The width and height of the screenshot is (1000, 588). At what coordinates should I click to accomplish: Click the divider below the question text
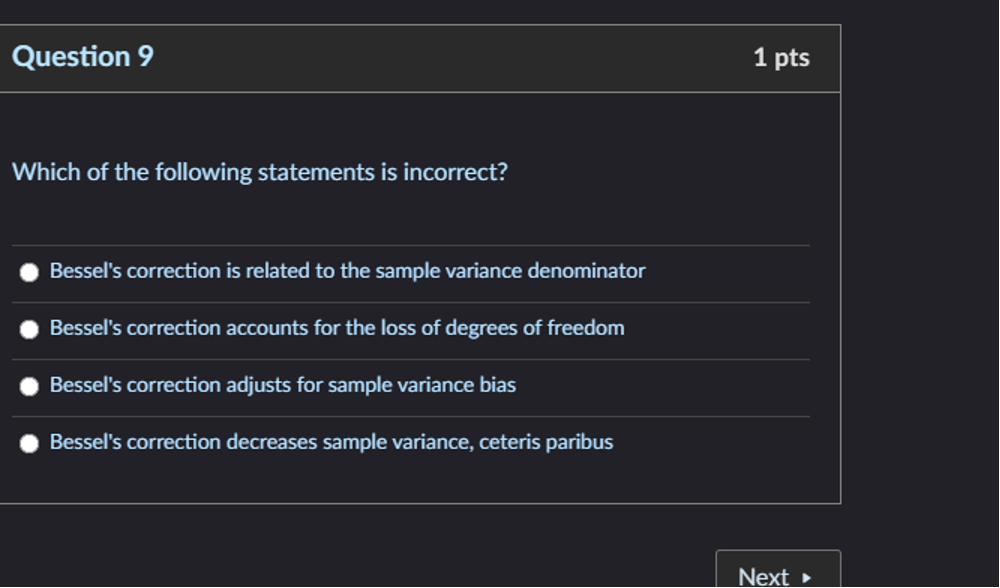pyautogui.click(x=410, y=243)
